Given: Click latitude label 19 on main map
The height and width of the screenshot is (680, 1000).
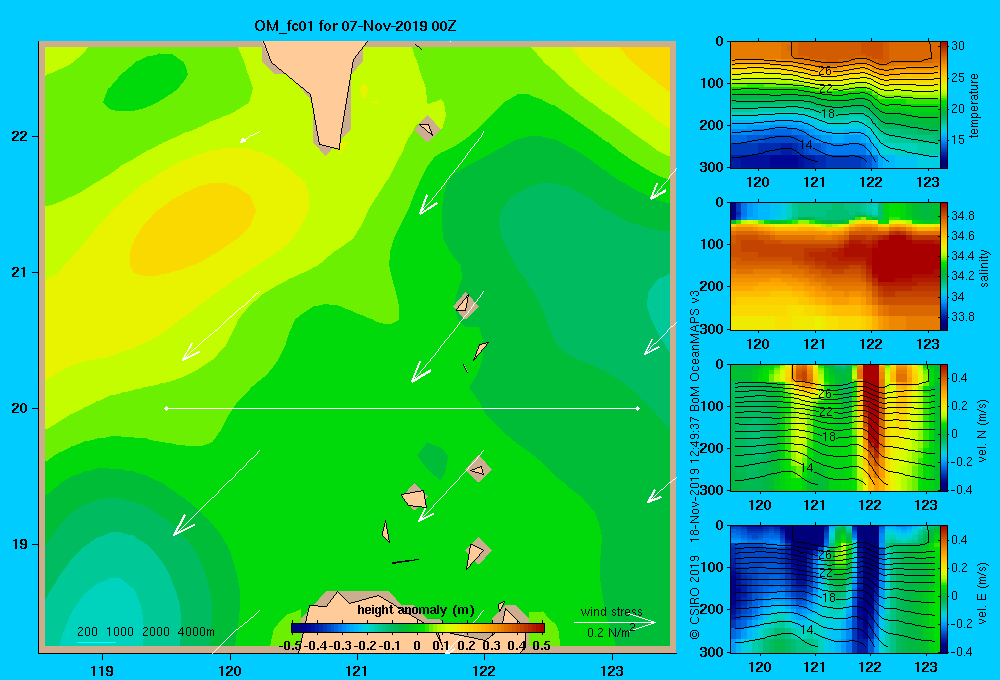Looking at the screenshot, I should click(x=19, y=544).
